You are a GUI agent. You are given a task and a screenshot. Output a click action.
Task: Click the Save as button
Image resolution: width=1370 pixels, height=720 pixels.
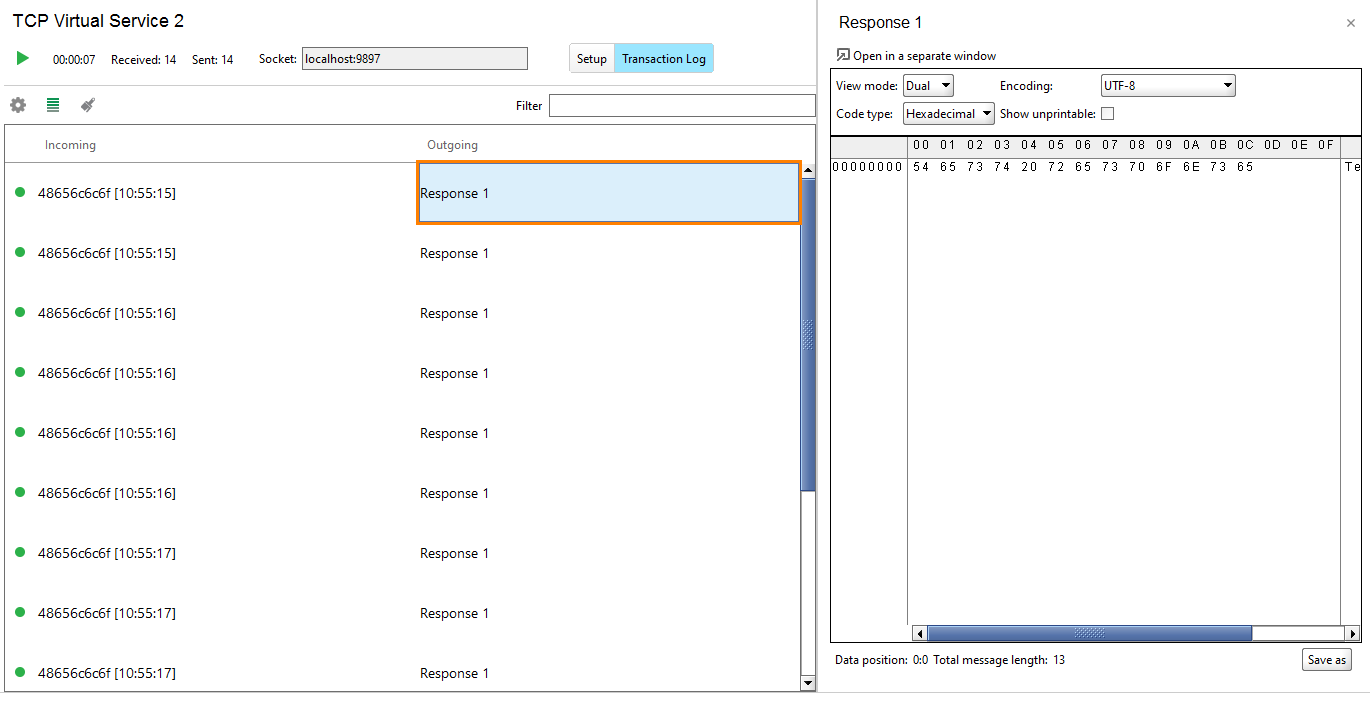(x=1326, y=659)
